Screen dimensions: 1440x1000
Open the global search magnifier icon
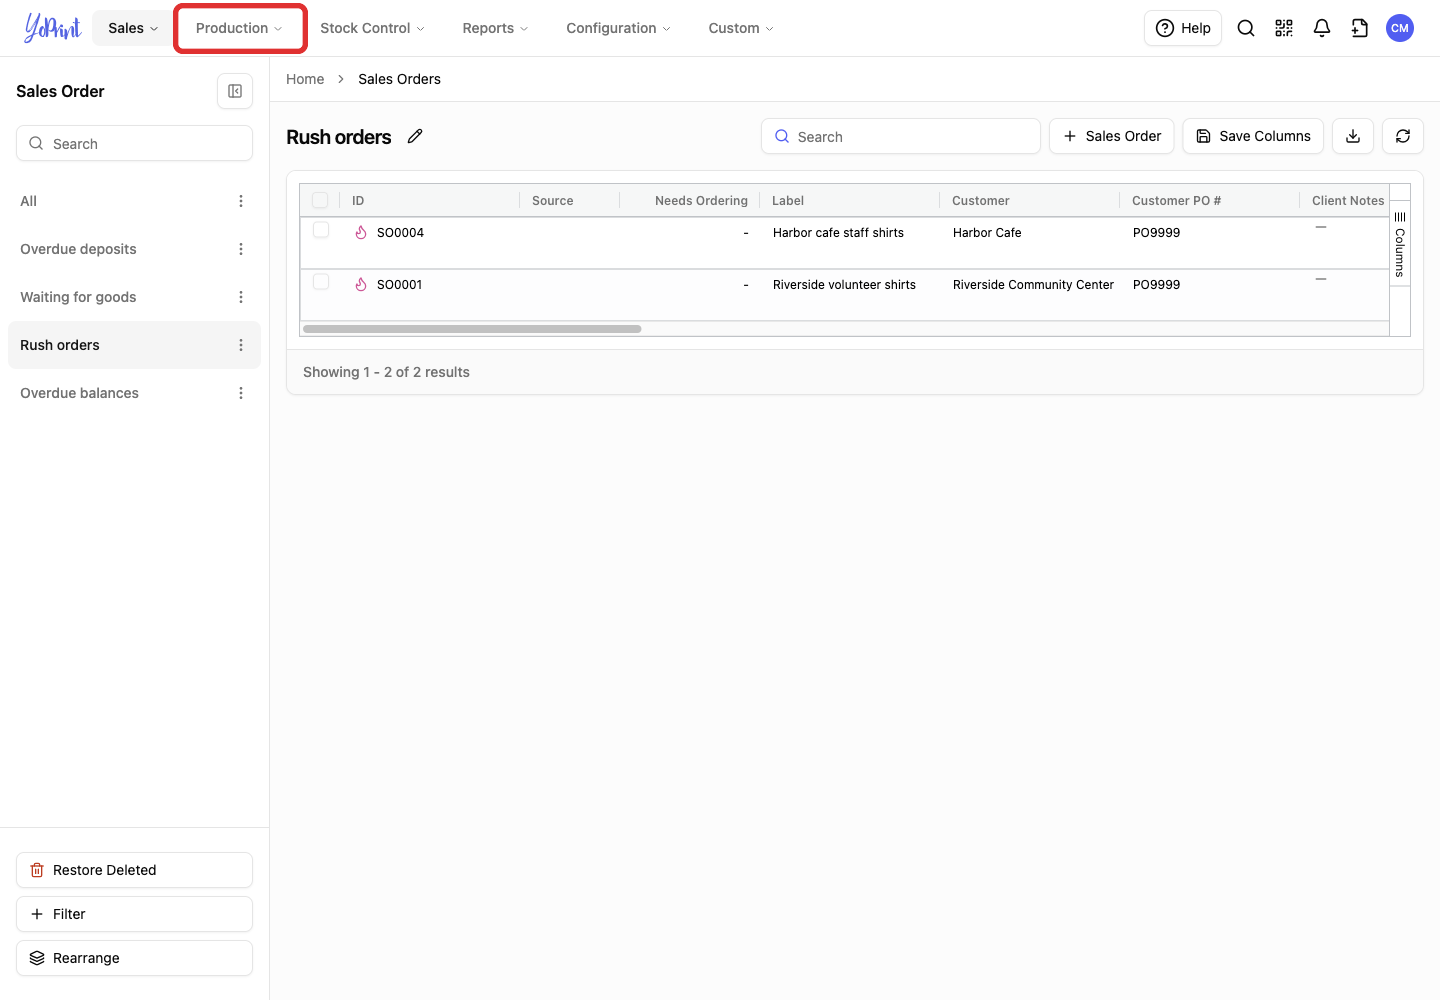click(1246, 28)
